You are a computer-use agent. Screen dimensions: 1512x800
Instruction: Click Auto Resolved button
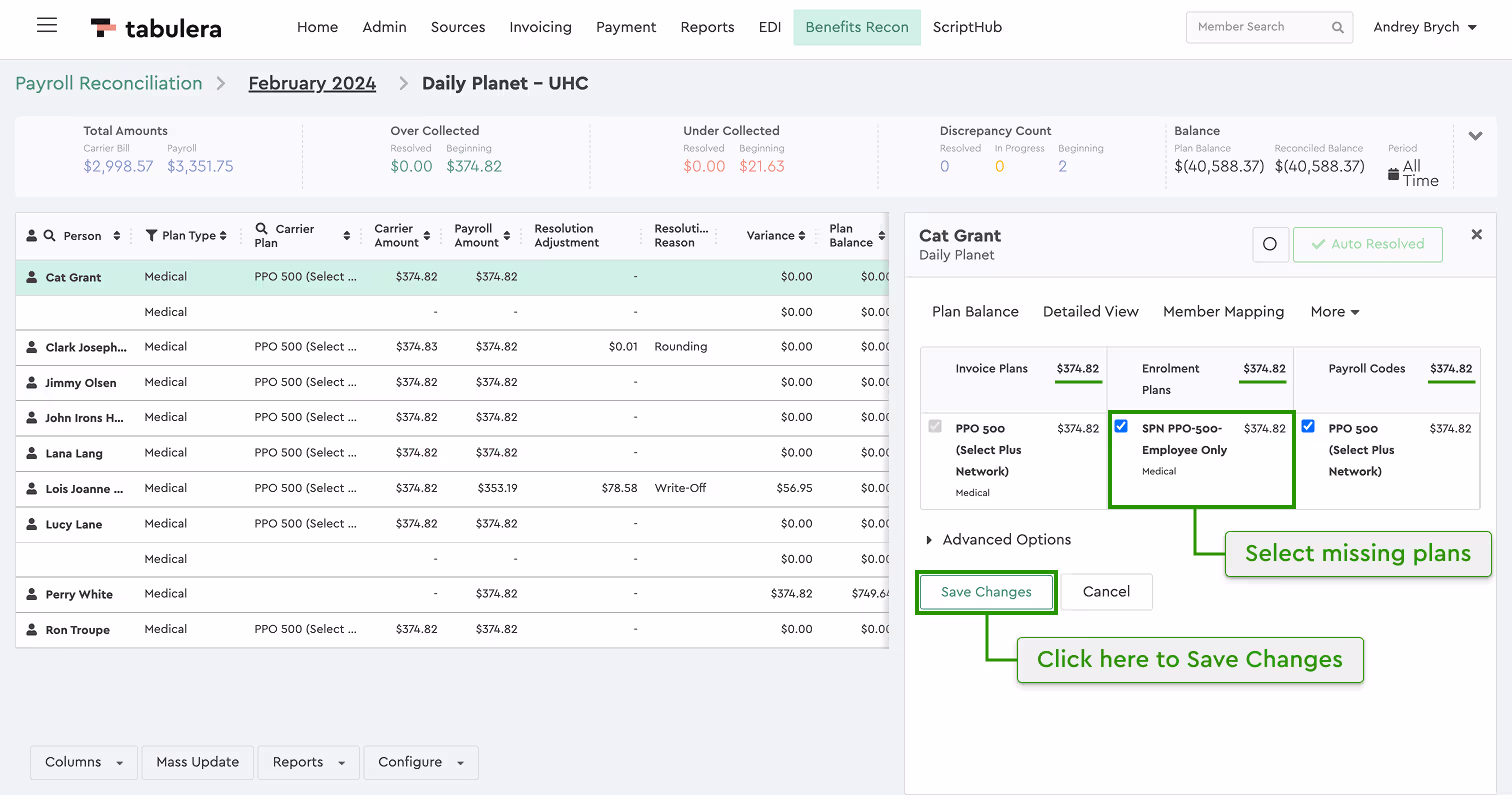click(x=1367, y=244)
